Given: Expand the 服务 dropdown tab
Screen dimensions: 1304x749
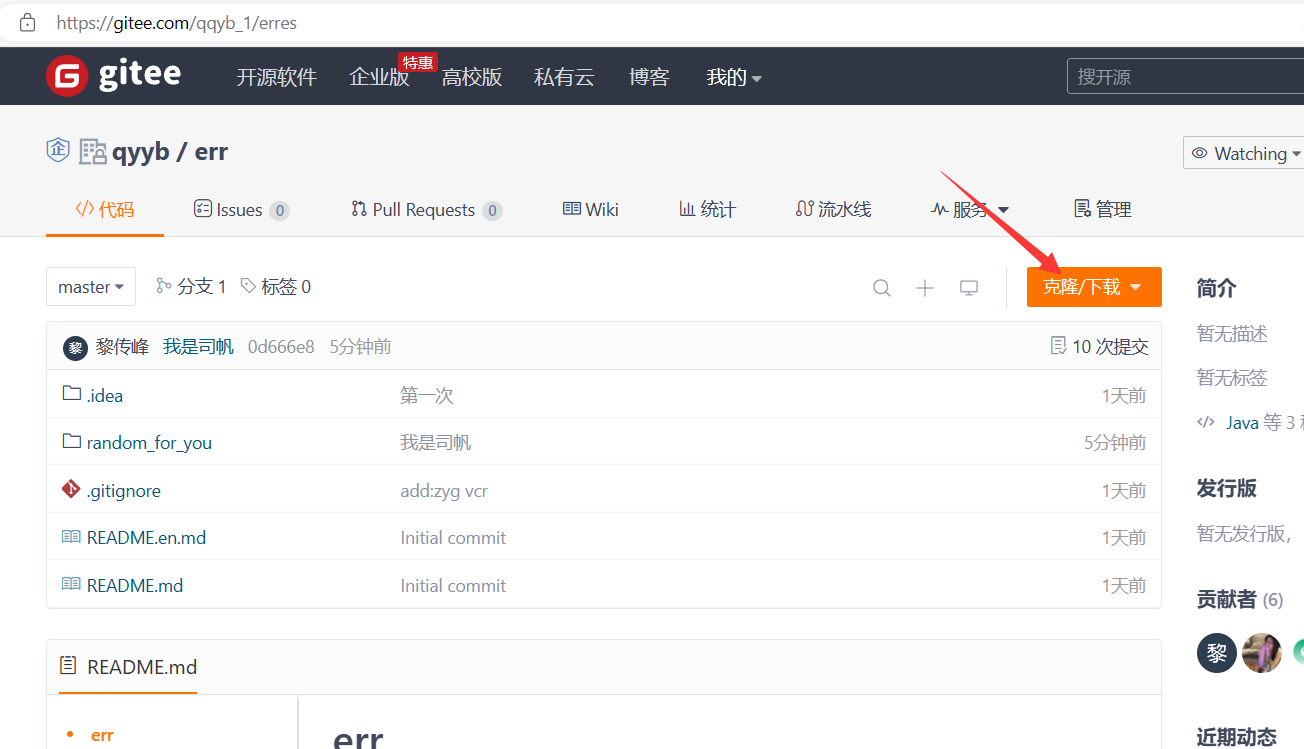Looking at the screenshot, I should pos(970,209).
